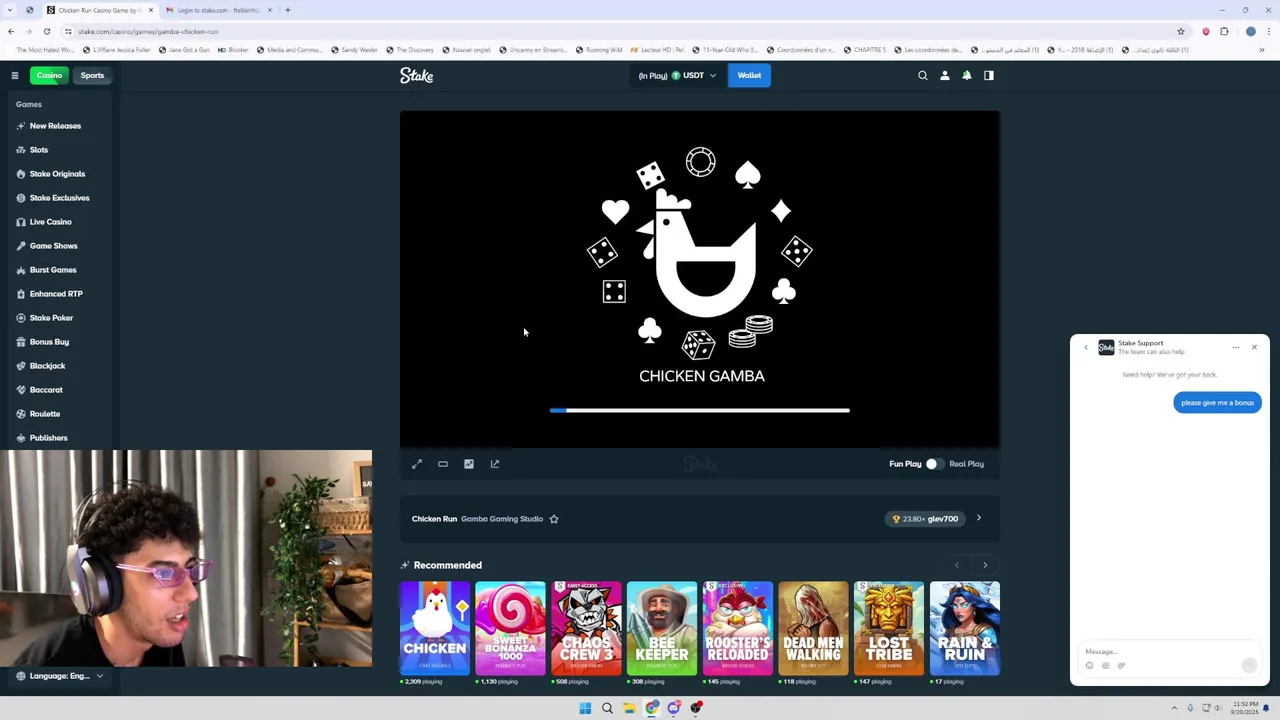1280x720 pixels.
Task: Toggle between Fun Play and Real Play
Action: (934, 464)
